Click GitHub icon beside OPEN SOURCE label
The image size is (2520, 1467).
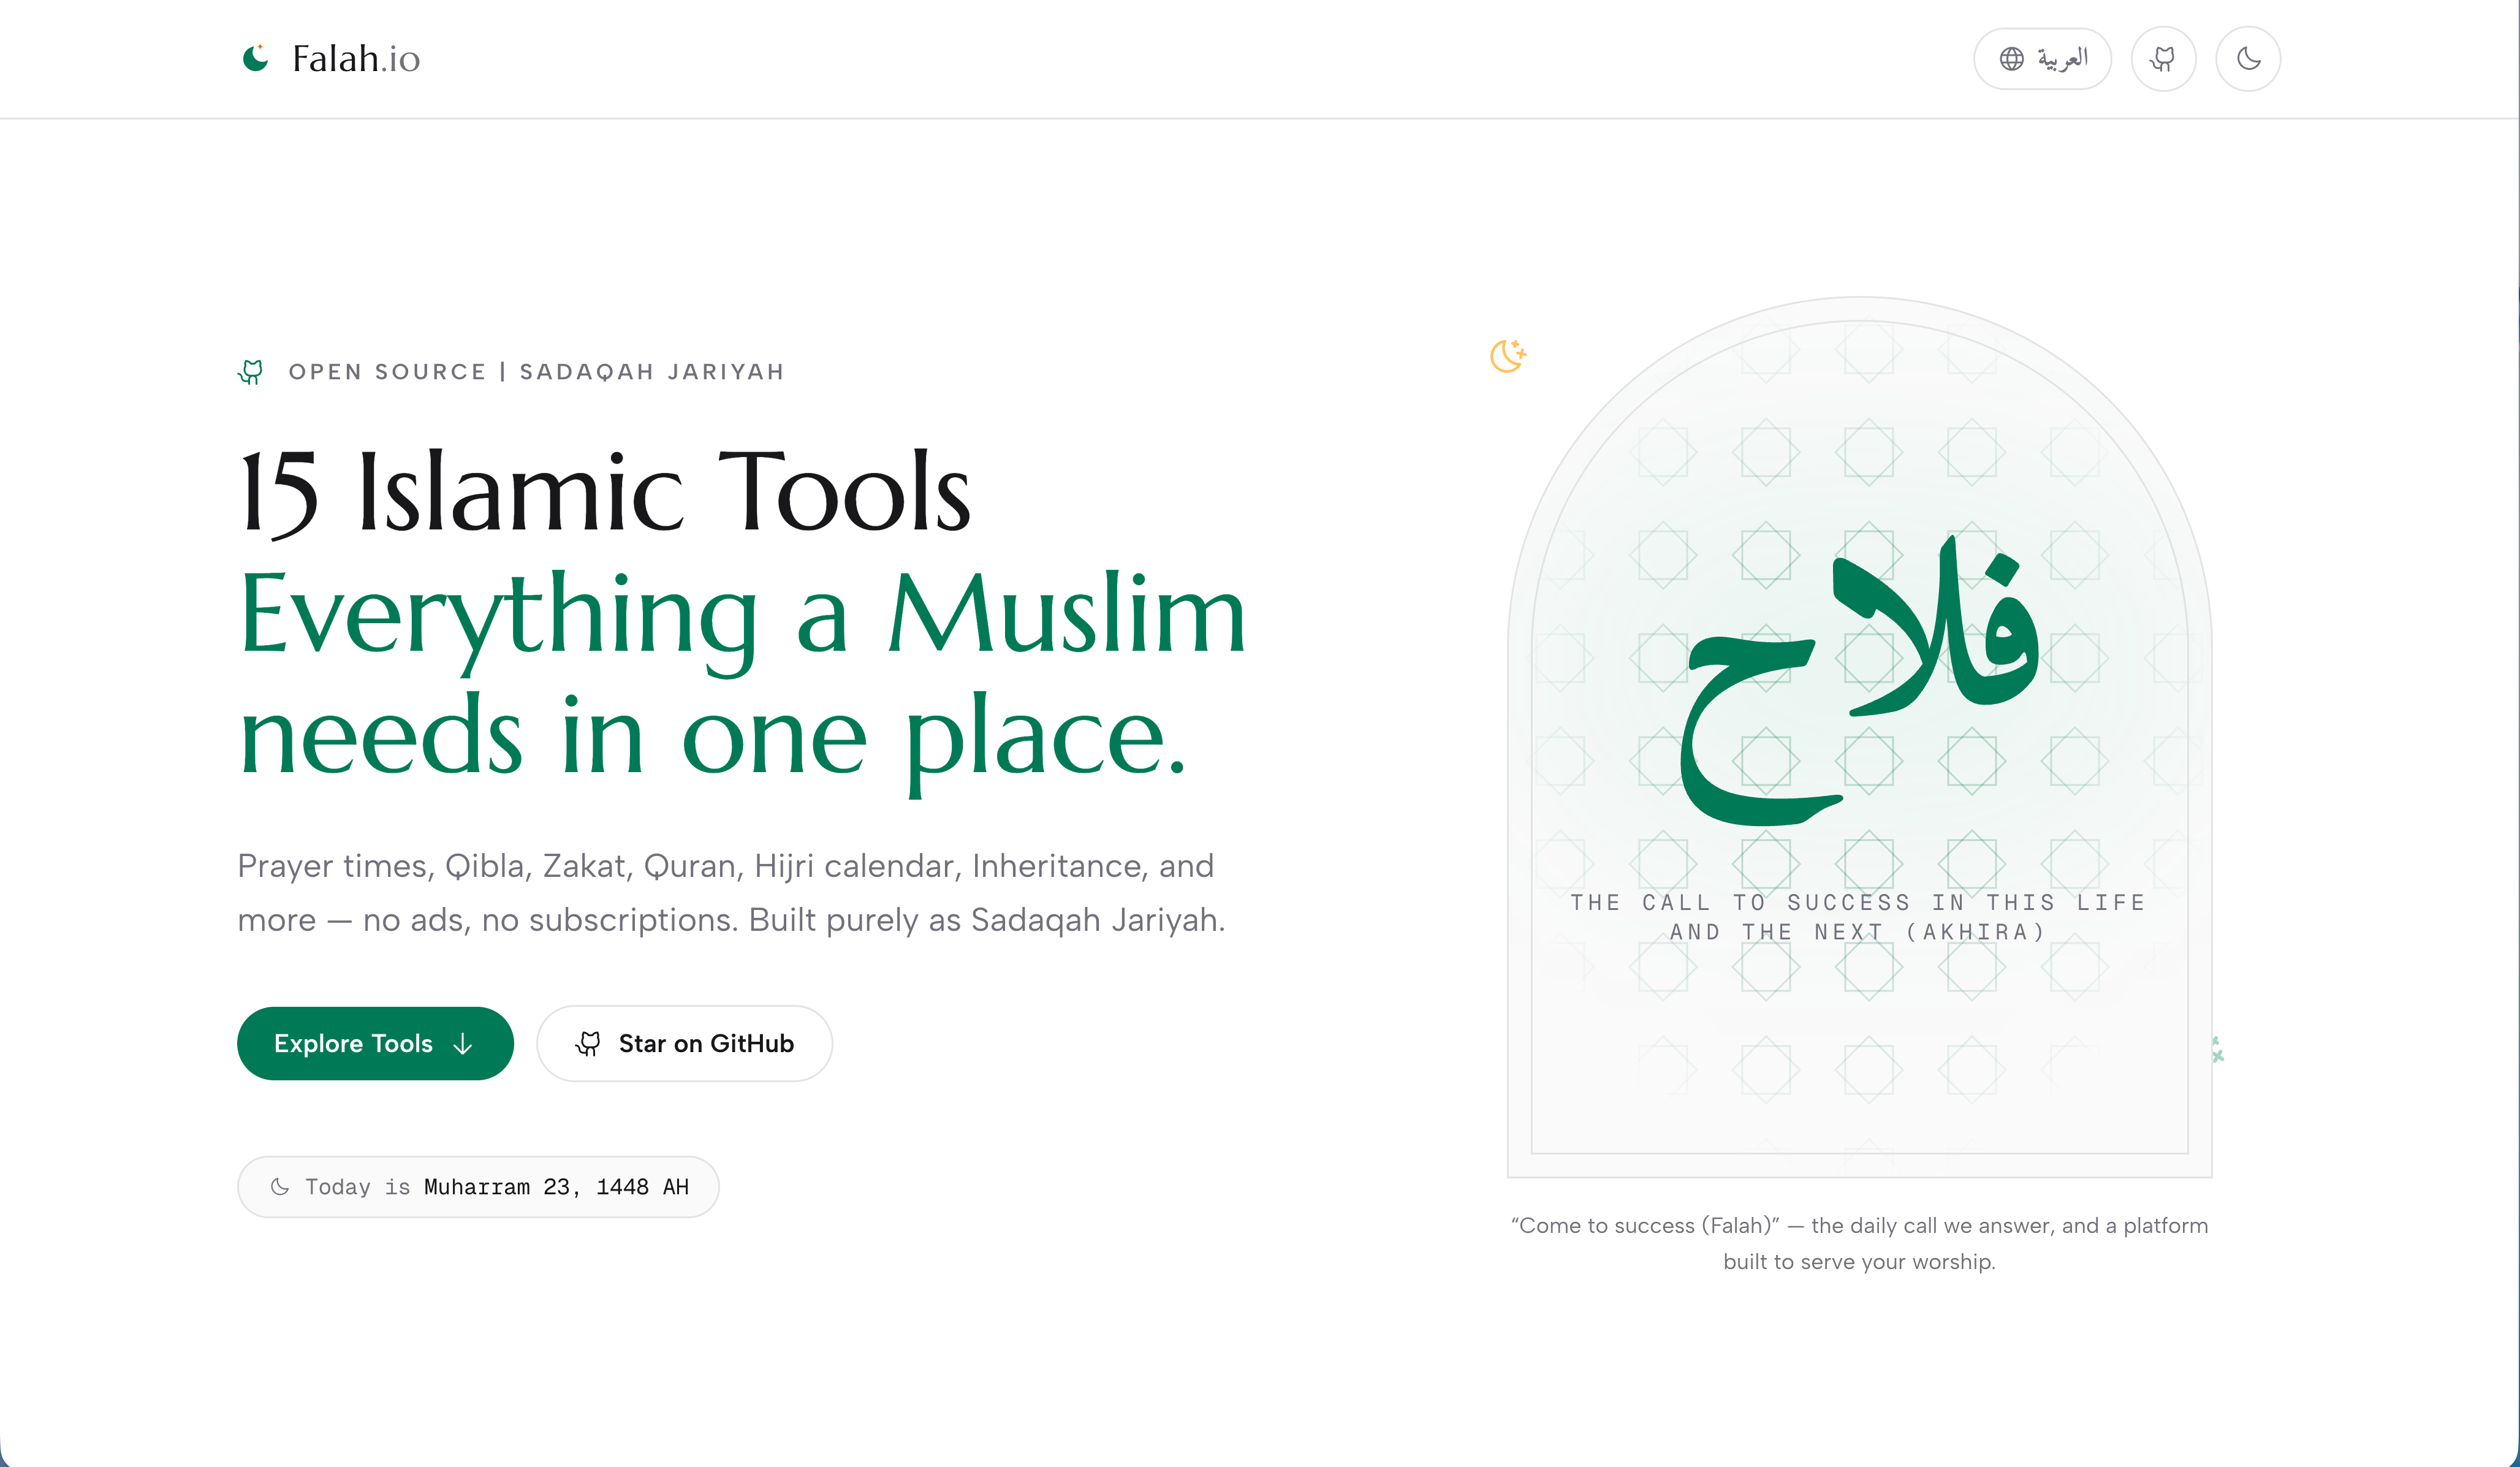point(251,372)
